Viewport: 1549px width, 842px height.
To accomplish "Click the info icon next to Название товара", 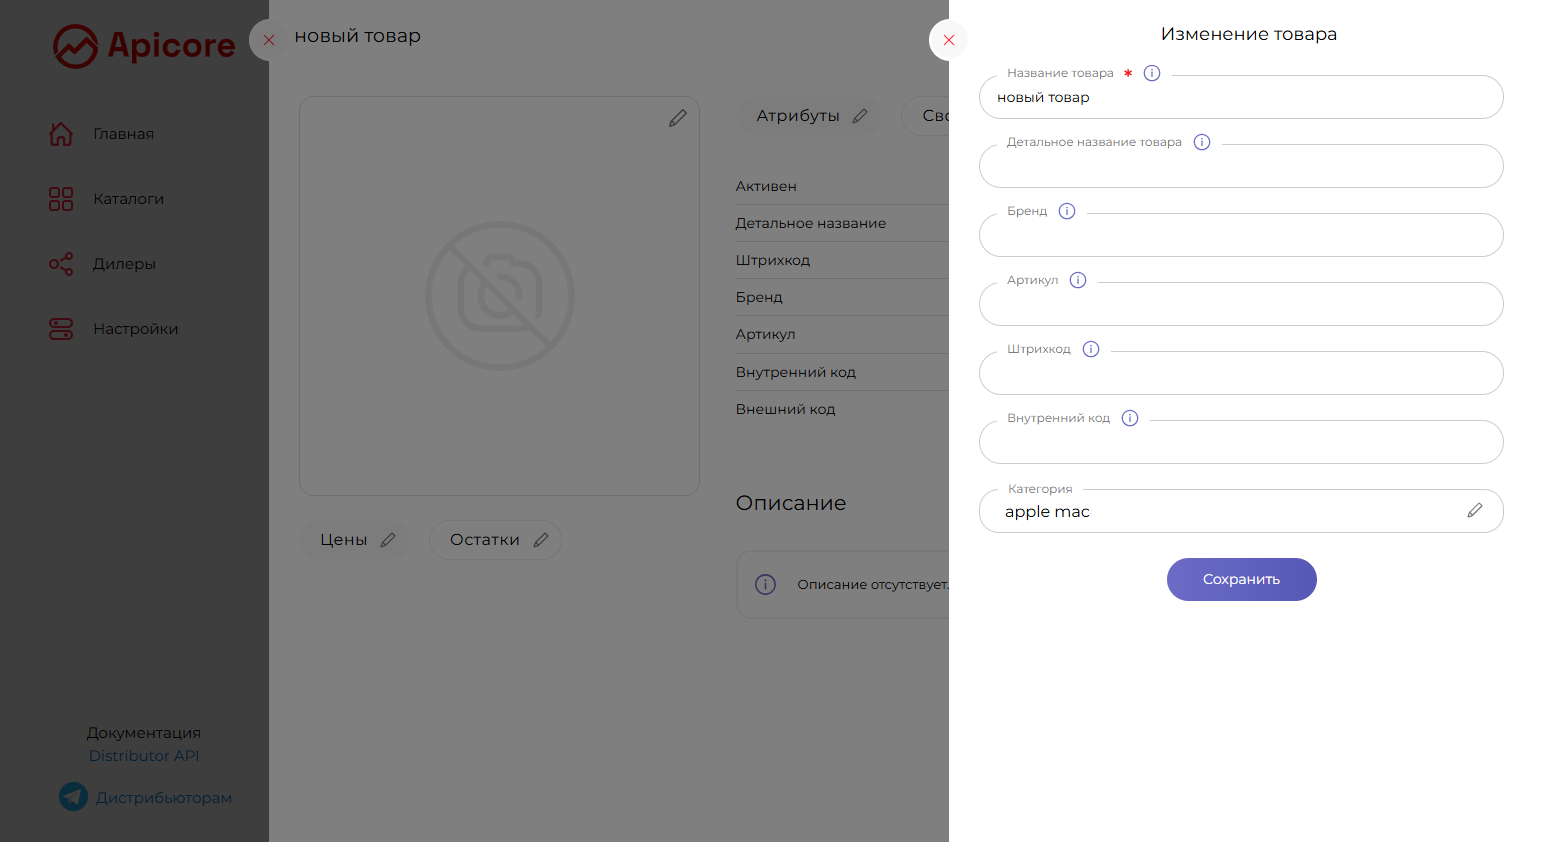I will [1152, 73].
